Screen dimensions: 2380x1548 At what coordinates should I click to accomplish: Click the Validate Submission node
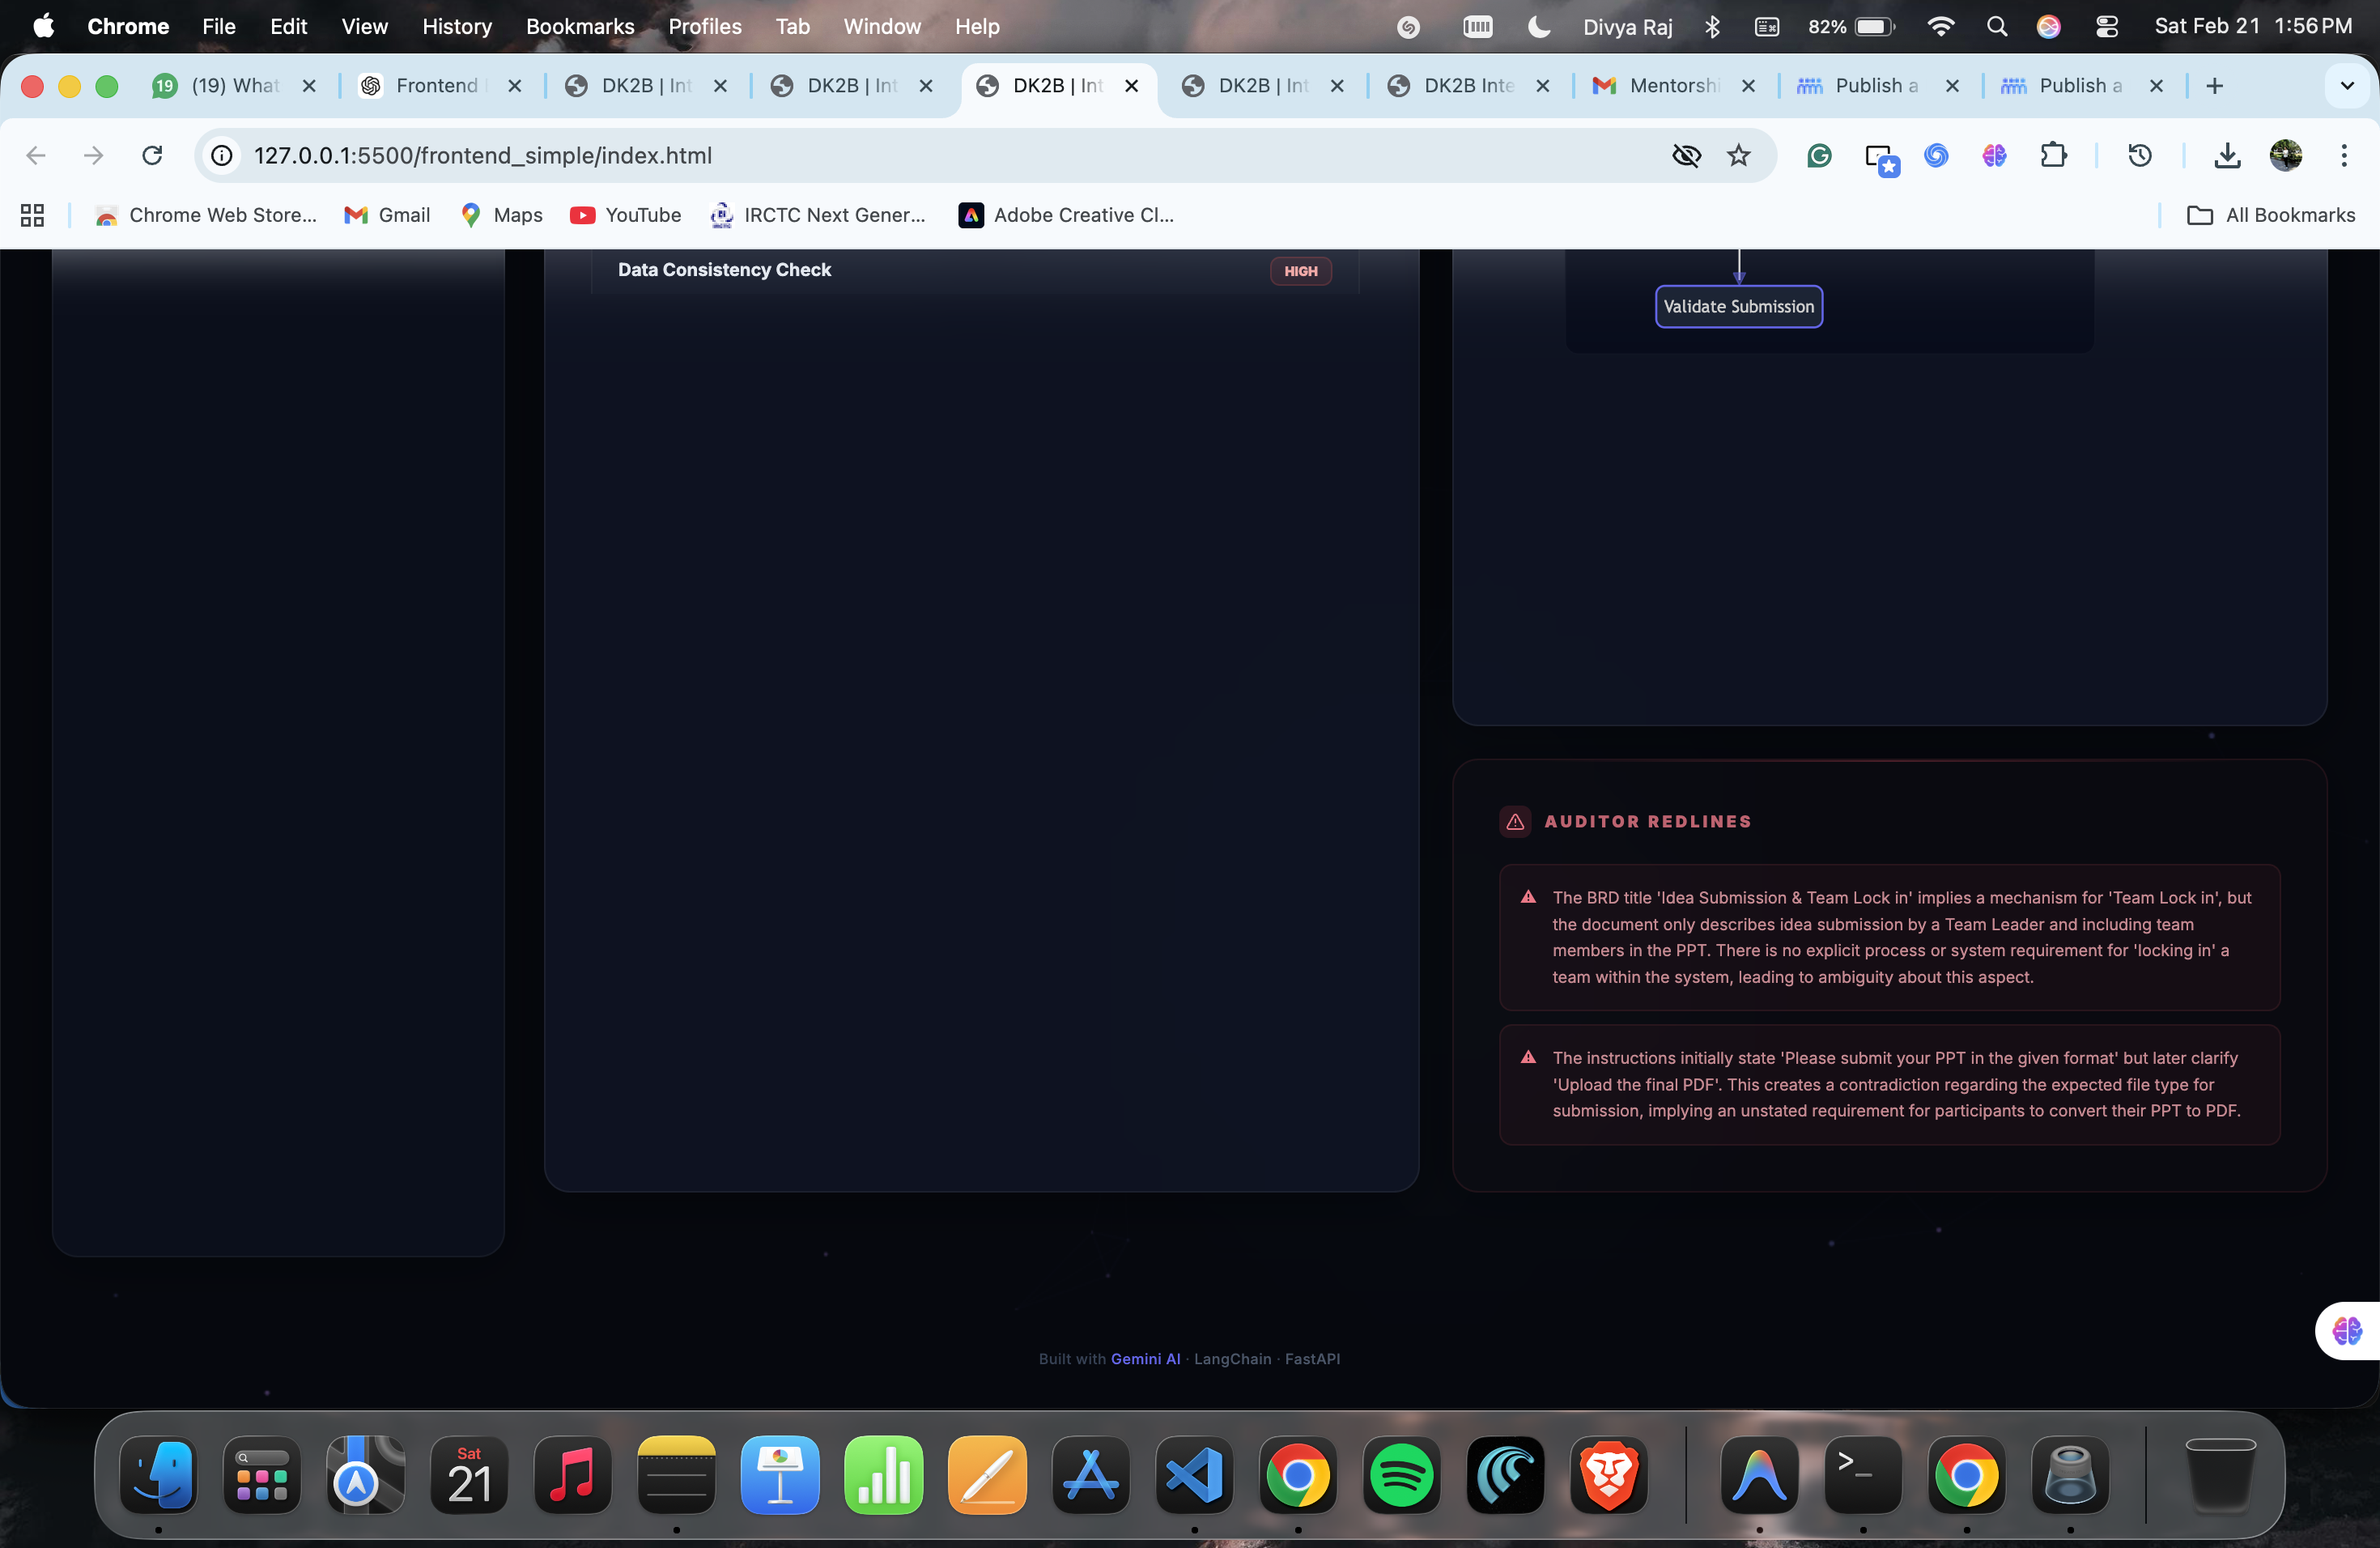(x=1738, y=307)
